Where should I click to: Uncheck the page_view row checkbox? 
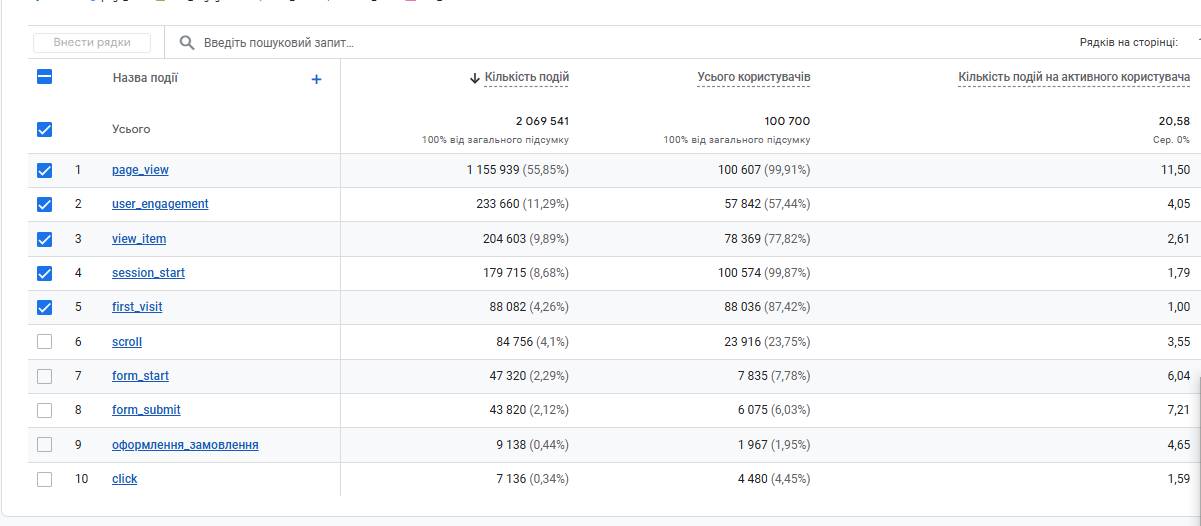(44, 170)
